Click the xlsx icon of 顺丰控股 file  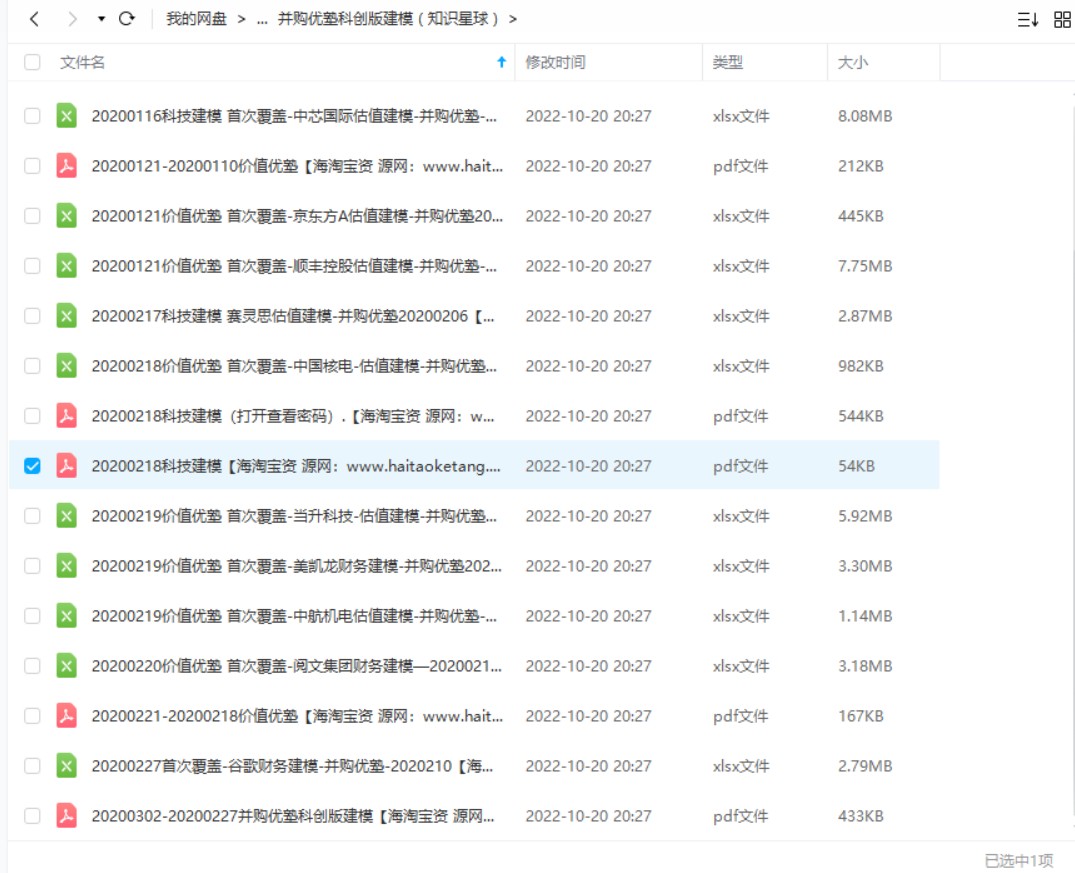[67, 266]
